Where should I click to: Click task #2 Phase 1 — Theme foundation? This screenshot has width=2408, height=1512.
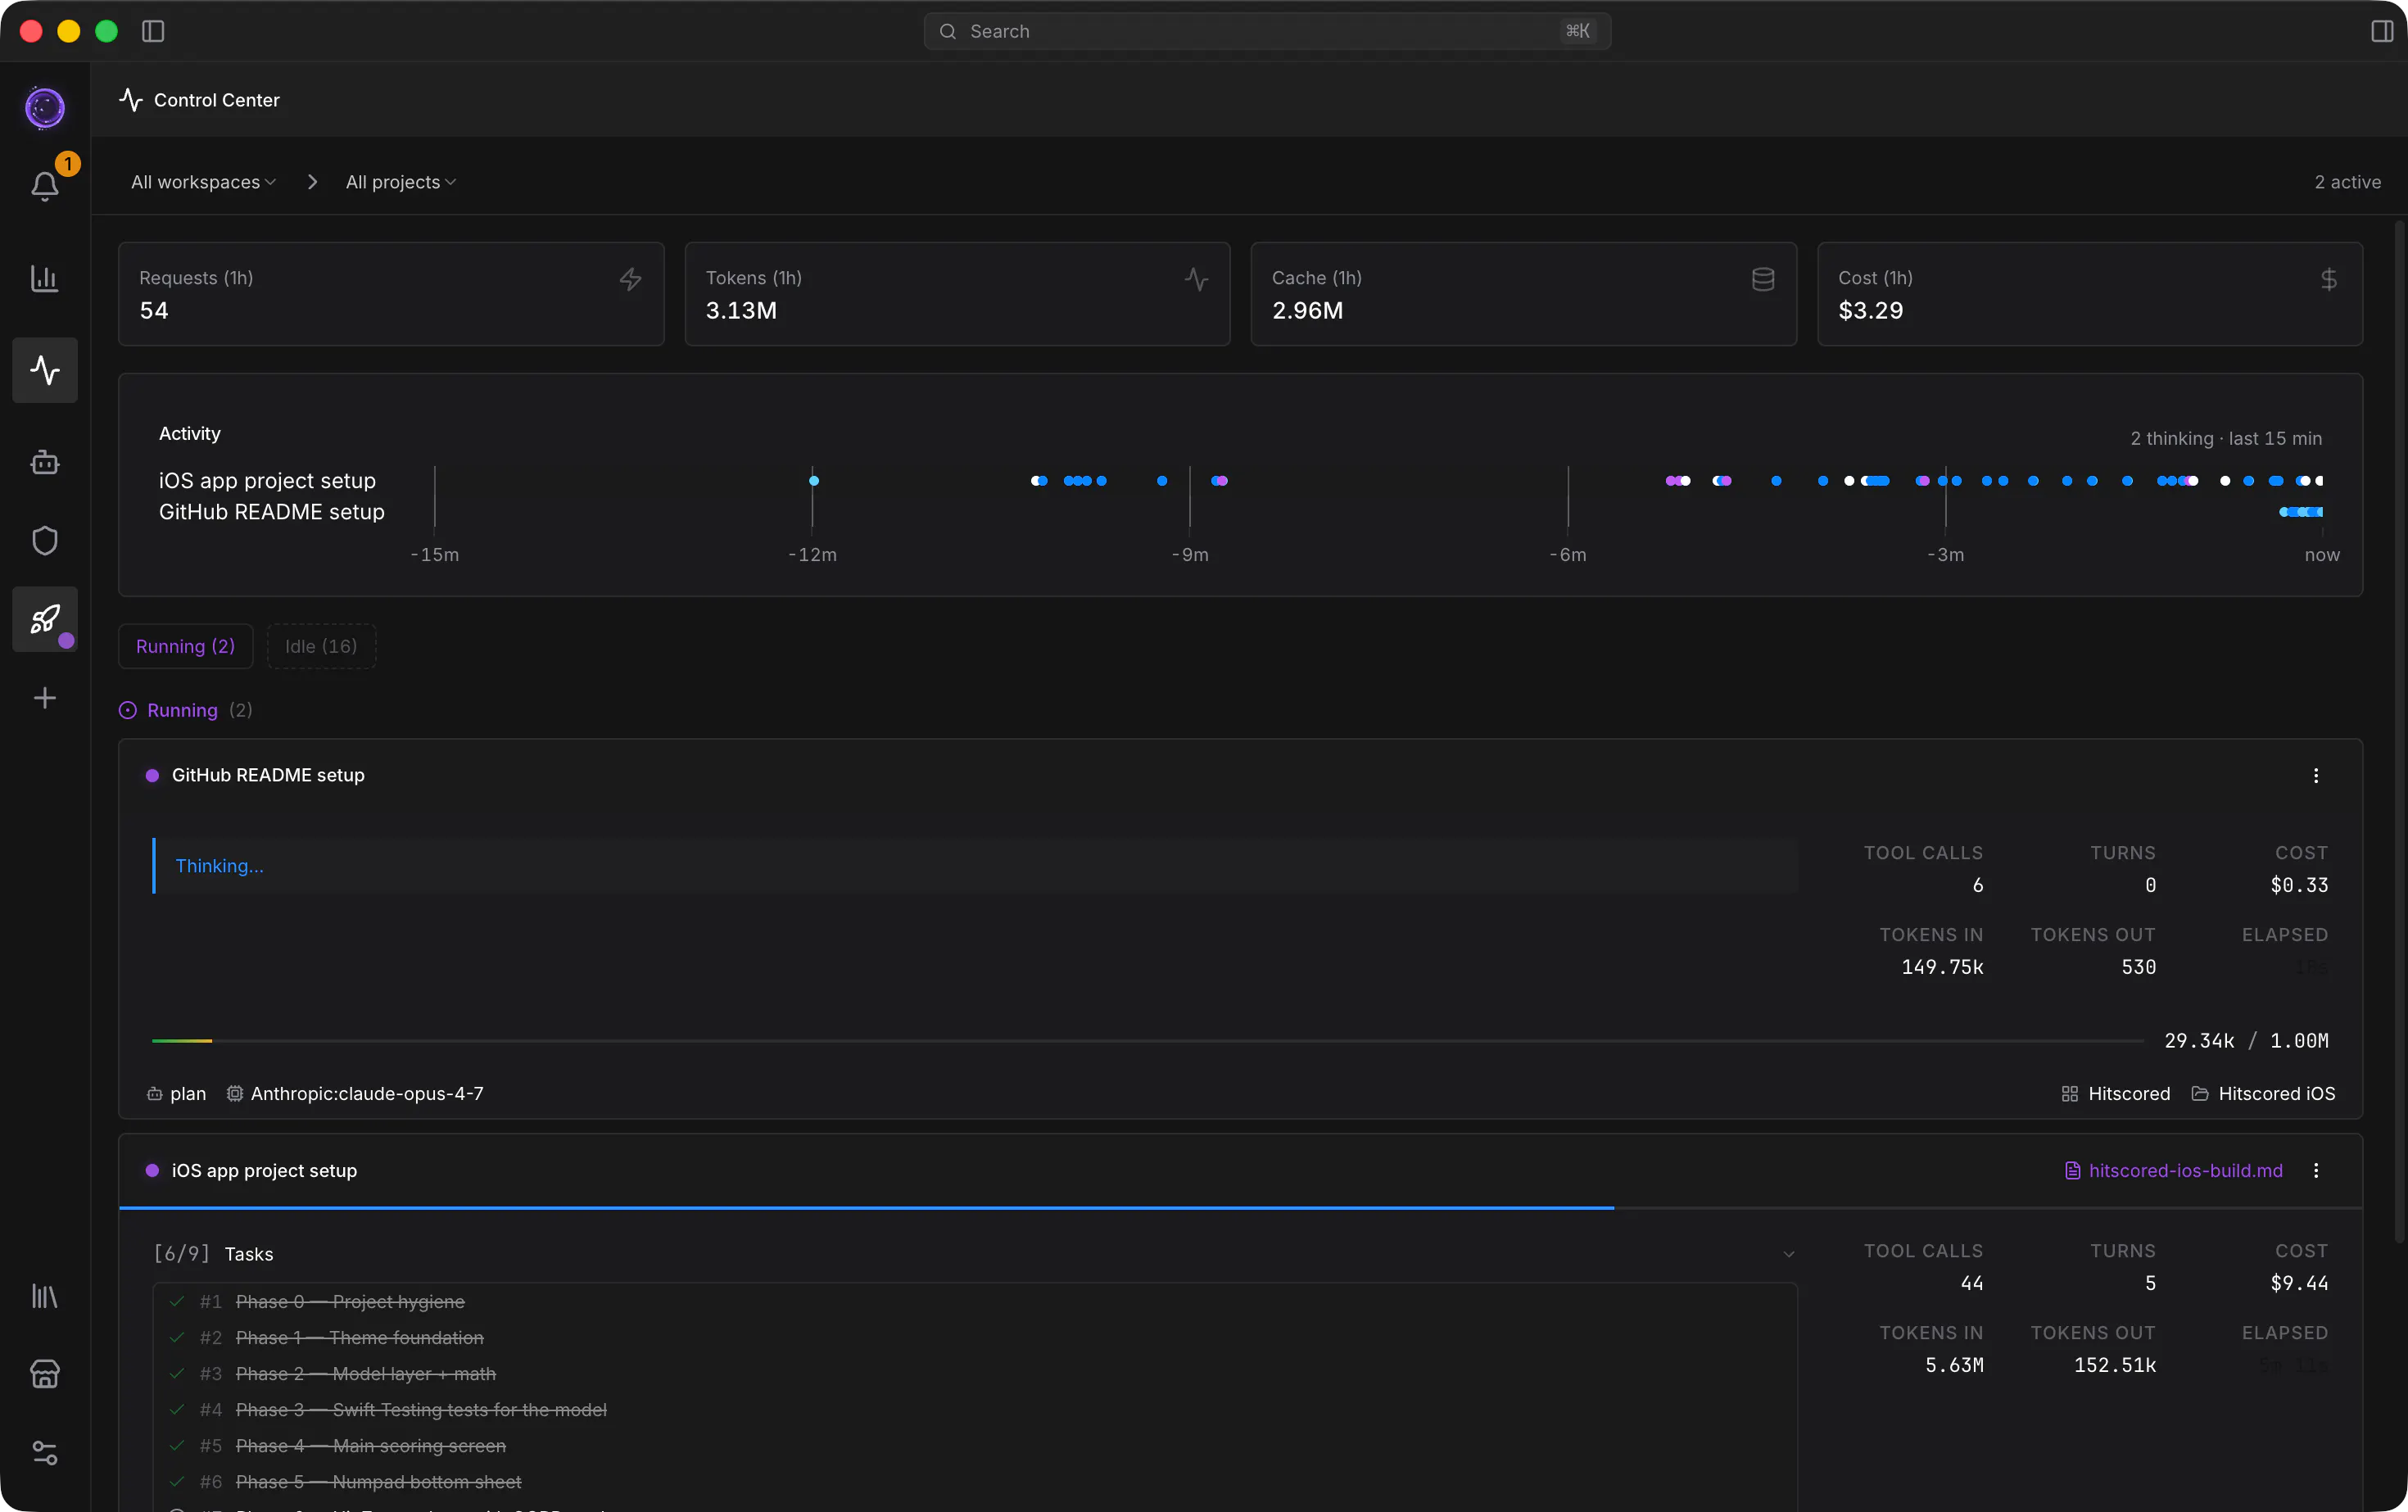click(x=360, y=1338)
